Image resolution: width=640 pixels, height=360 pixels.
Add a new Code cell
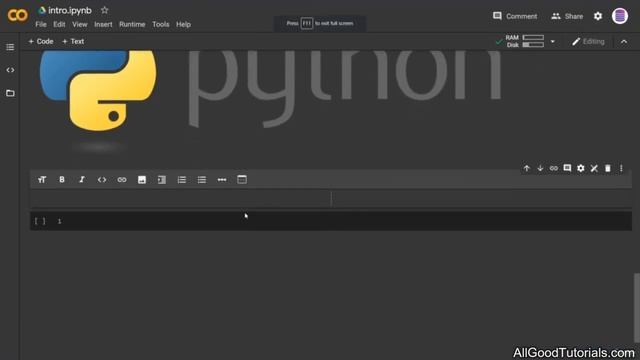click(x=41, y=41)
